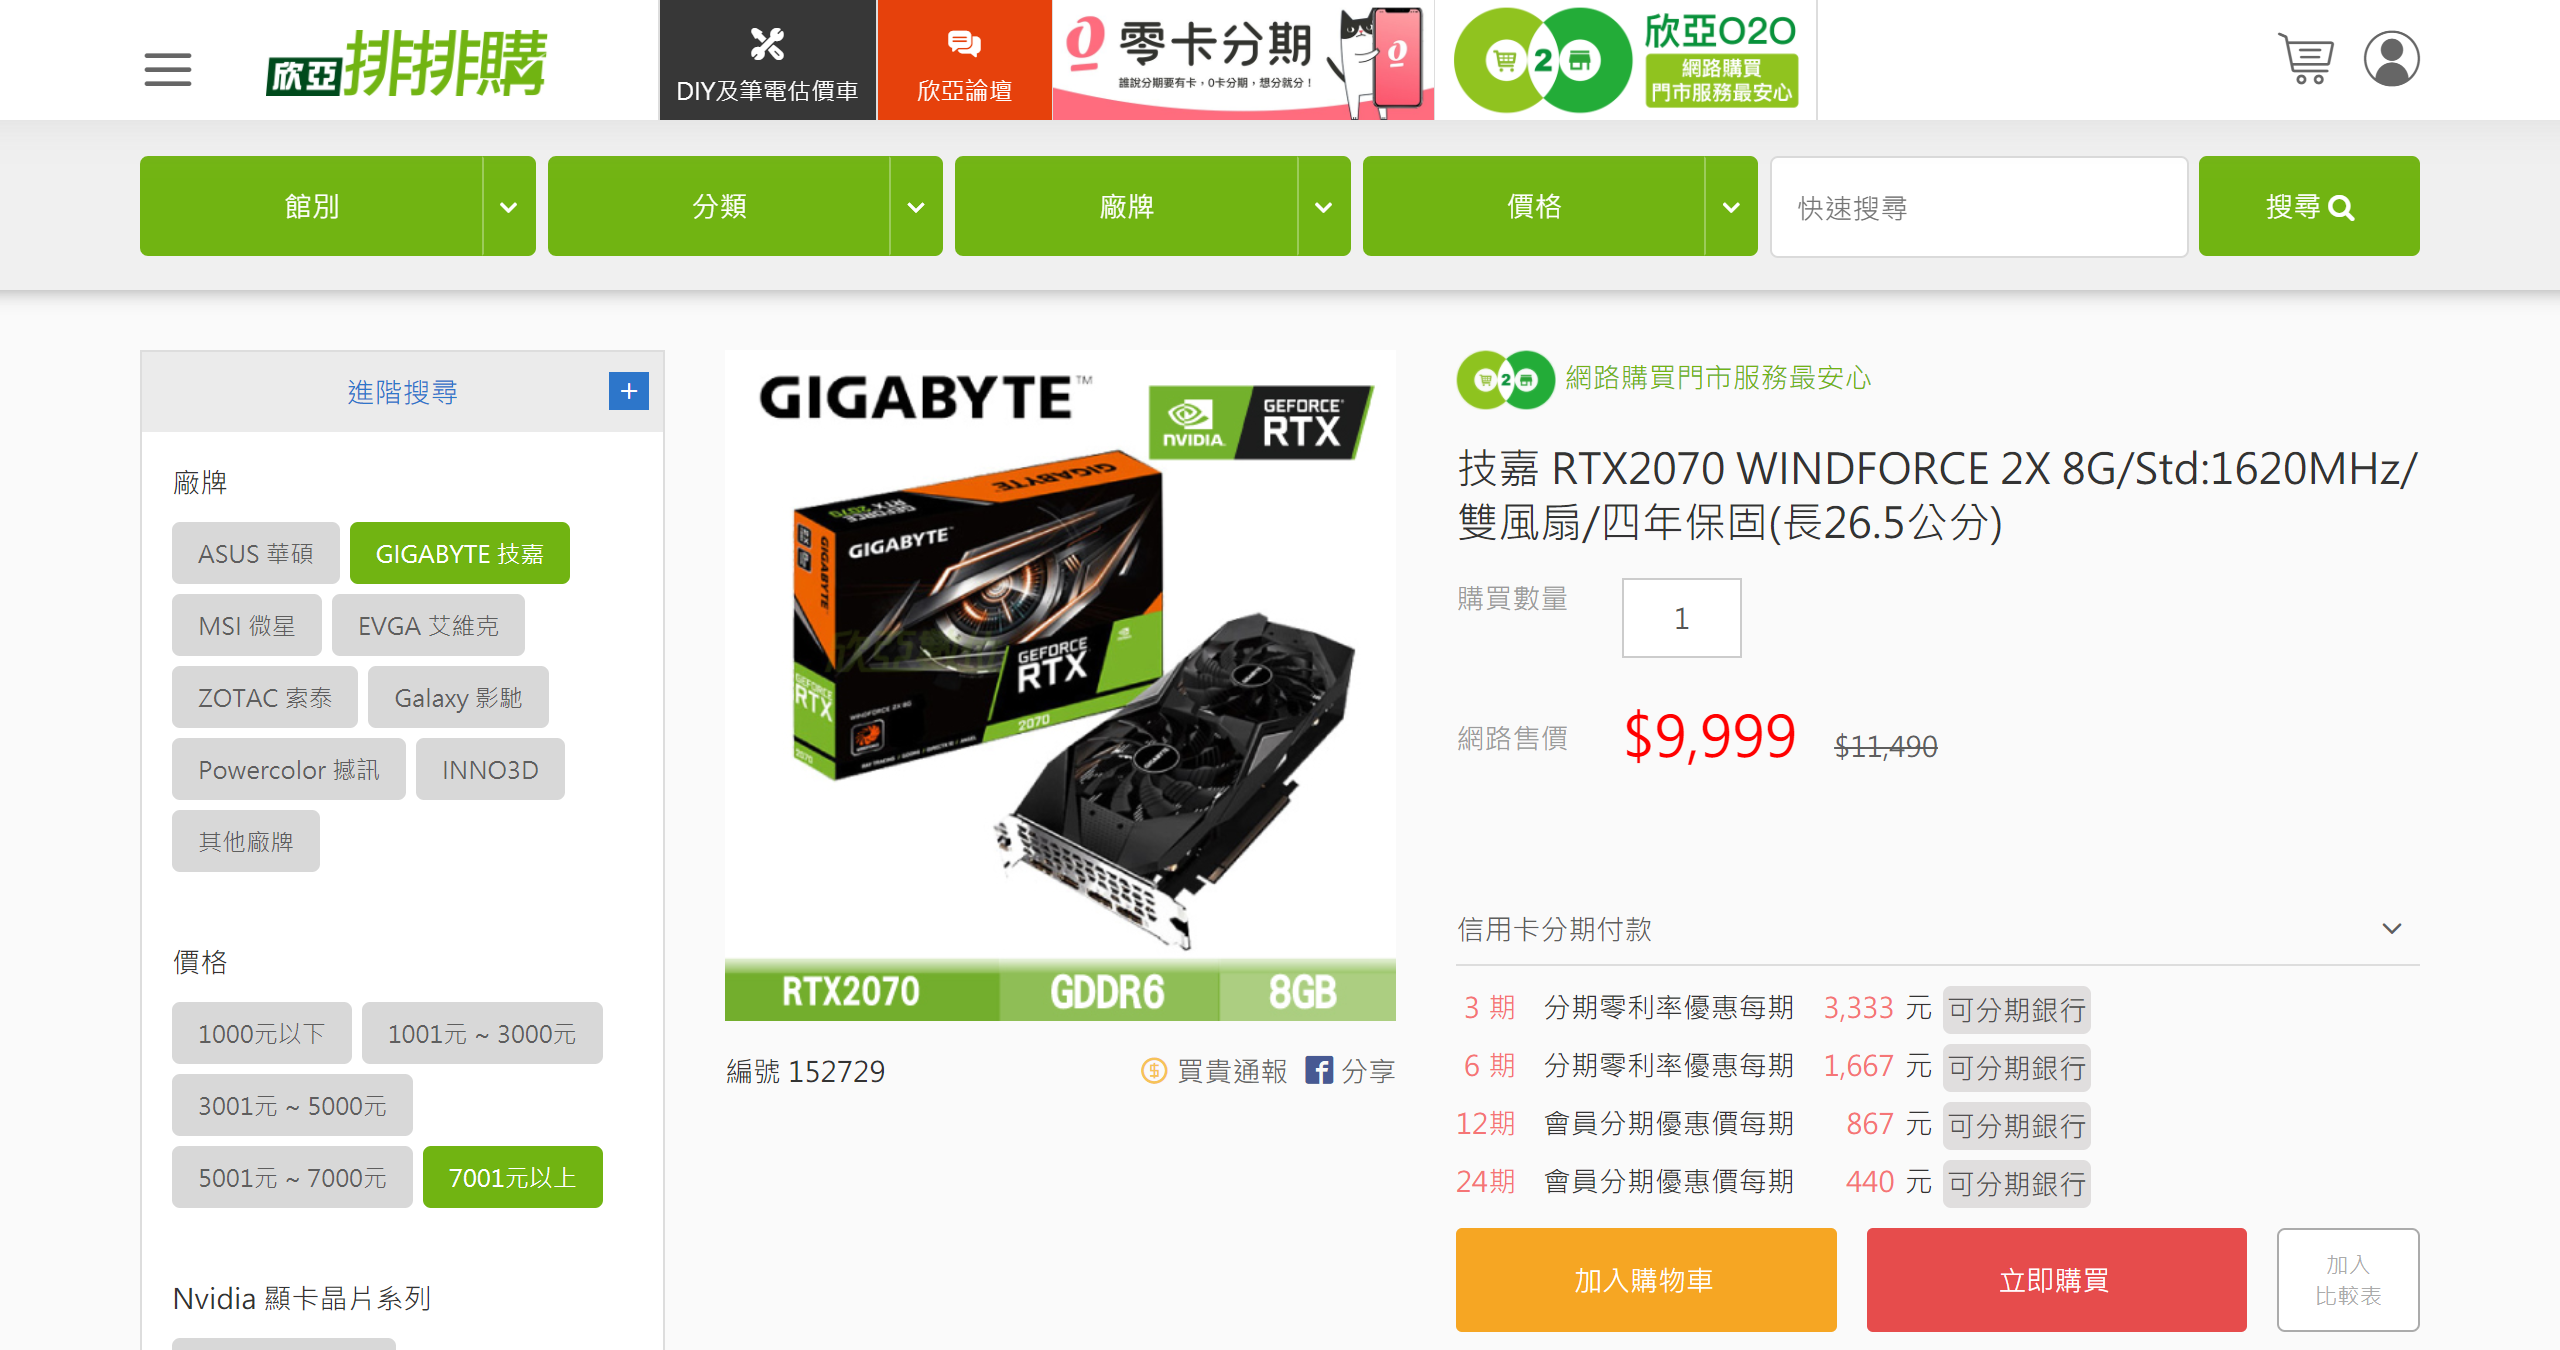Expand advanced search with the blue plus icon
This screenshot has height=1350, width=2560.
click(629, 391)
